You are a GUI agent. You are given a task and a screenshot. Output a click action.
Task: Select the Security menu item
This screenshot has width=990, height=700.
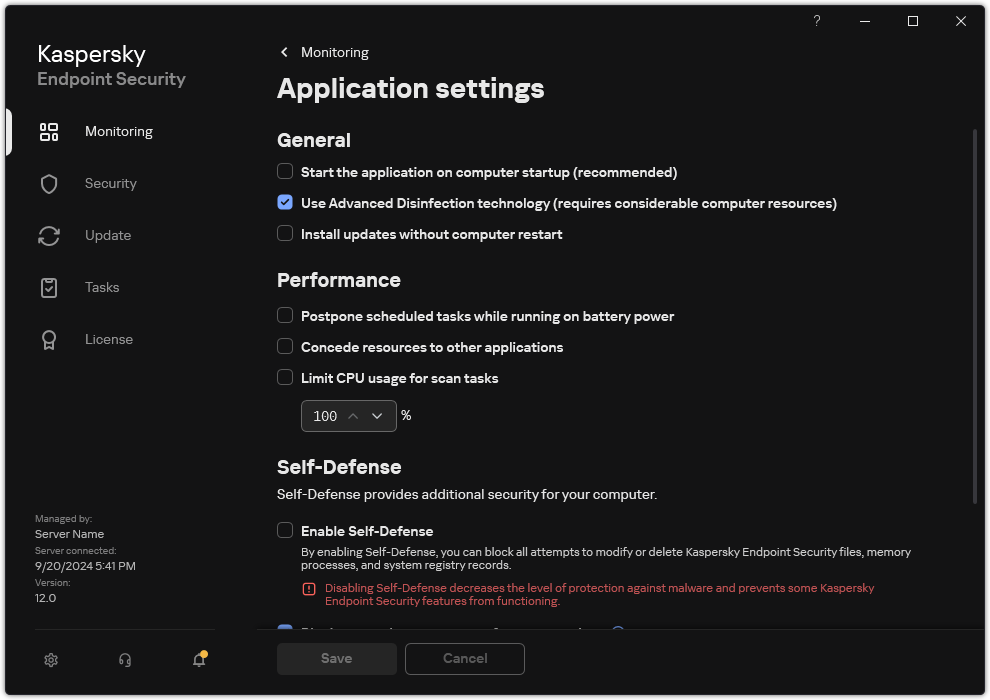[x=110, y=184]
